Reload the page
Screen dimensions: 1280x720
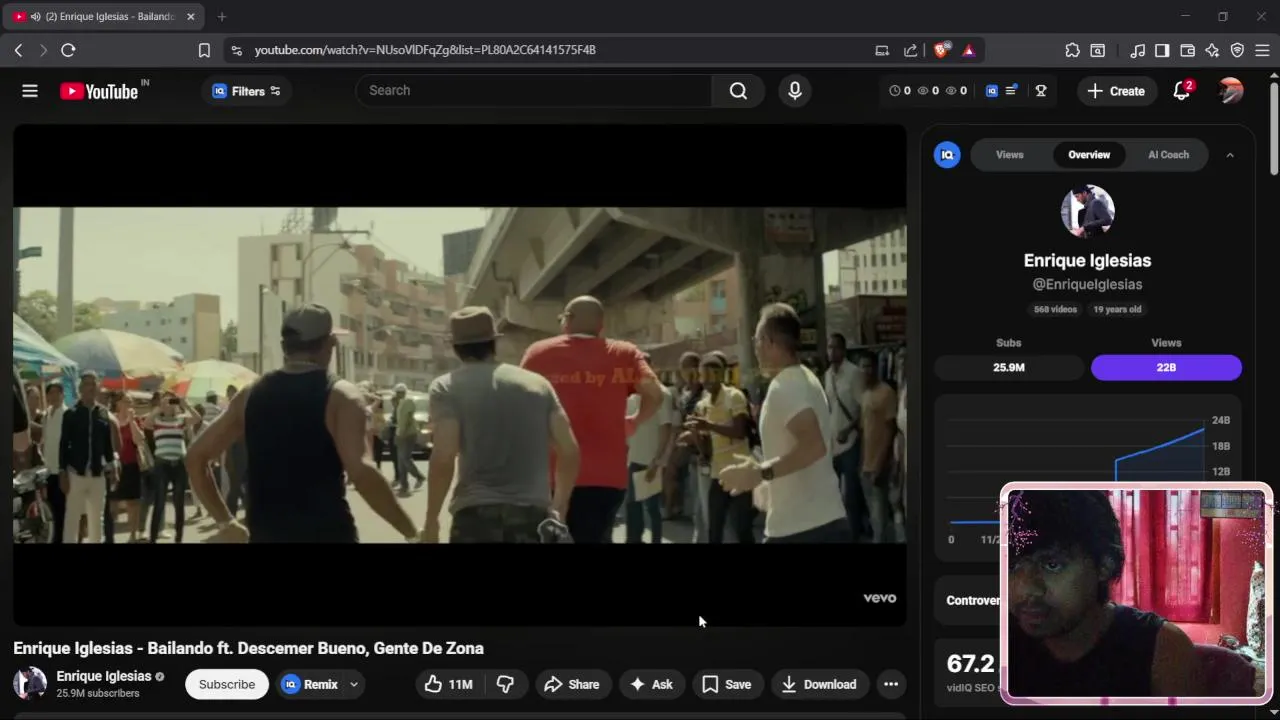pyautogui.click(x=68, y=50)
